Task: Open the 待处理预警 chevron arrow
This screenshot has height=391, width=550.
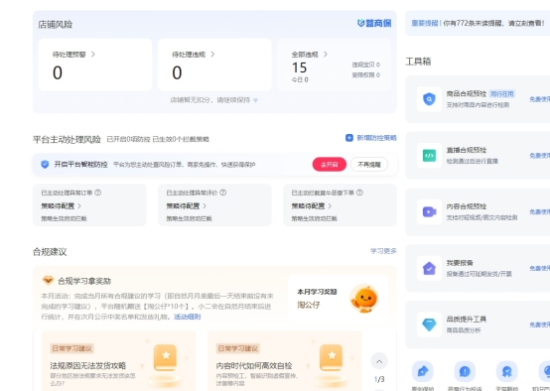Action: [93, 54]
